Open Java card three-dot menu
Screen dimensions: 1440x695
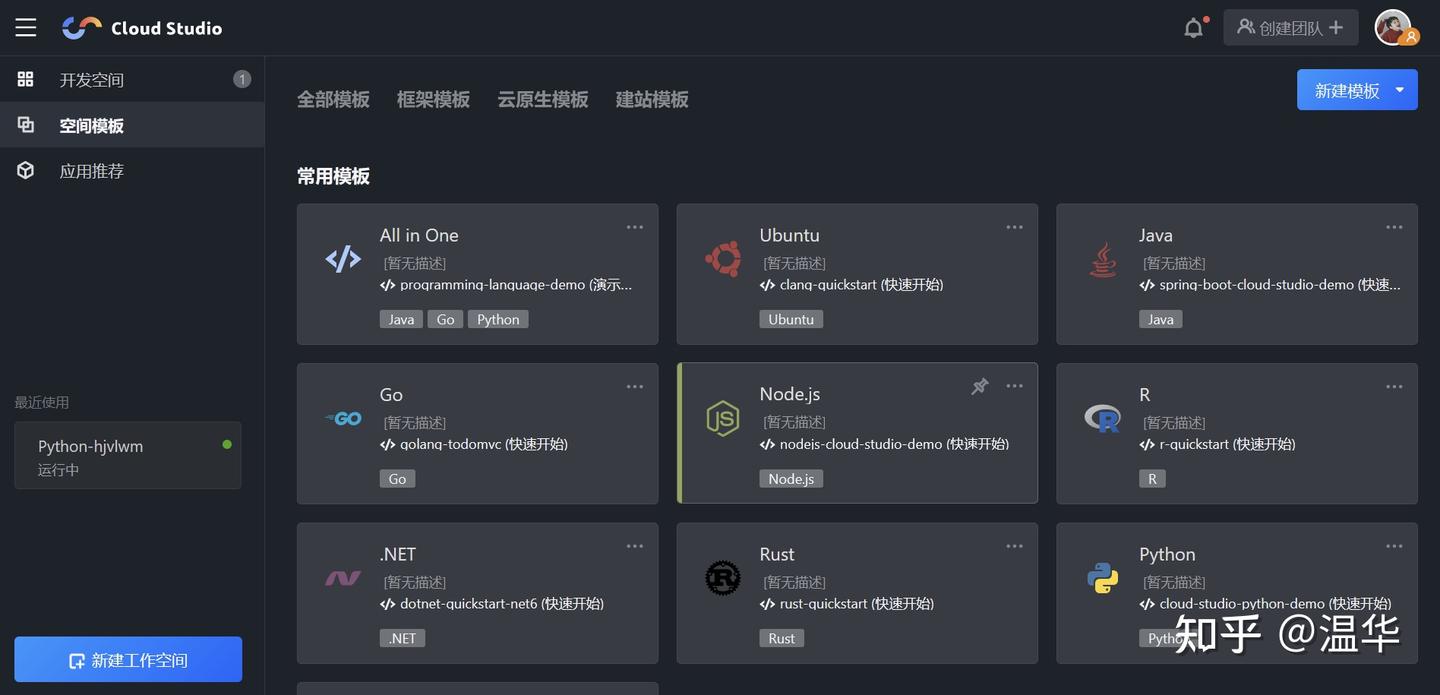click(x=1394, y=227)
